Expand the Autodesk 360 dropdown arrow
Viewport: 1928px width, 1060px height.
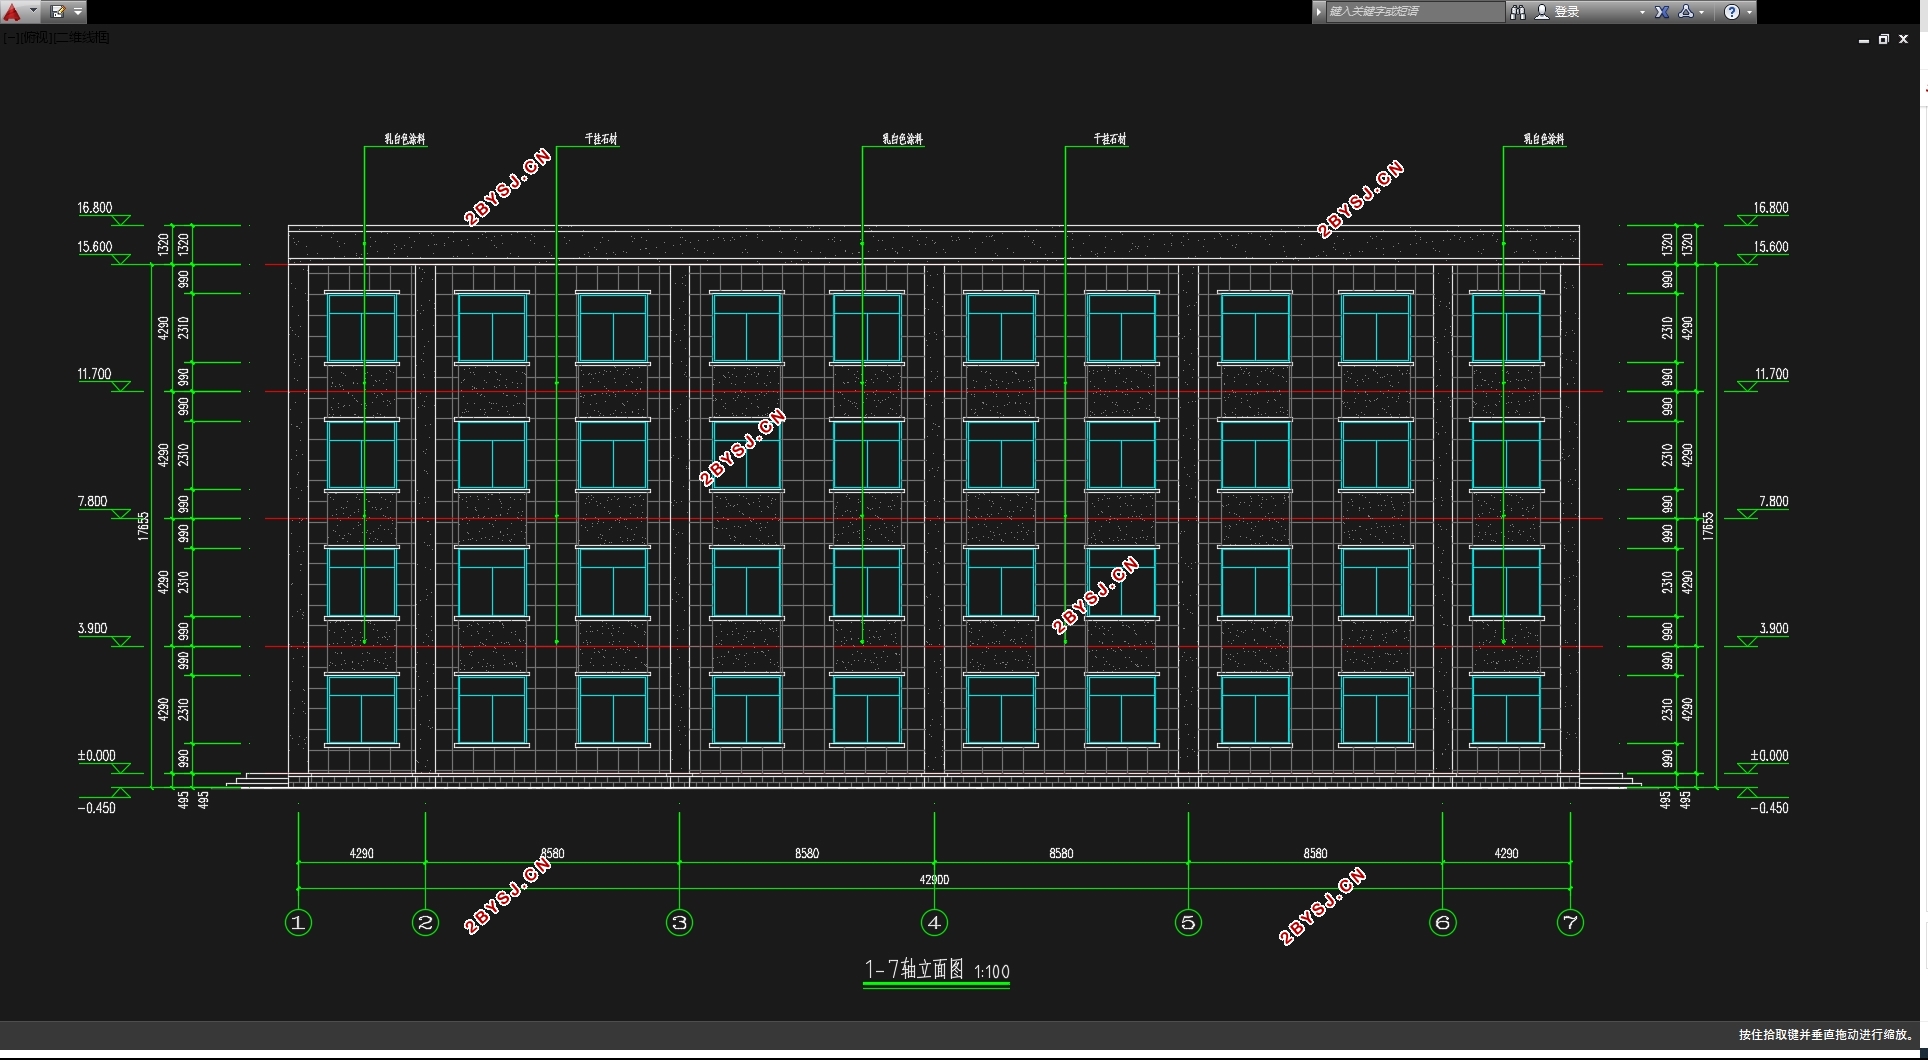[1701, 12]
